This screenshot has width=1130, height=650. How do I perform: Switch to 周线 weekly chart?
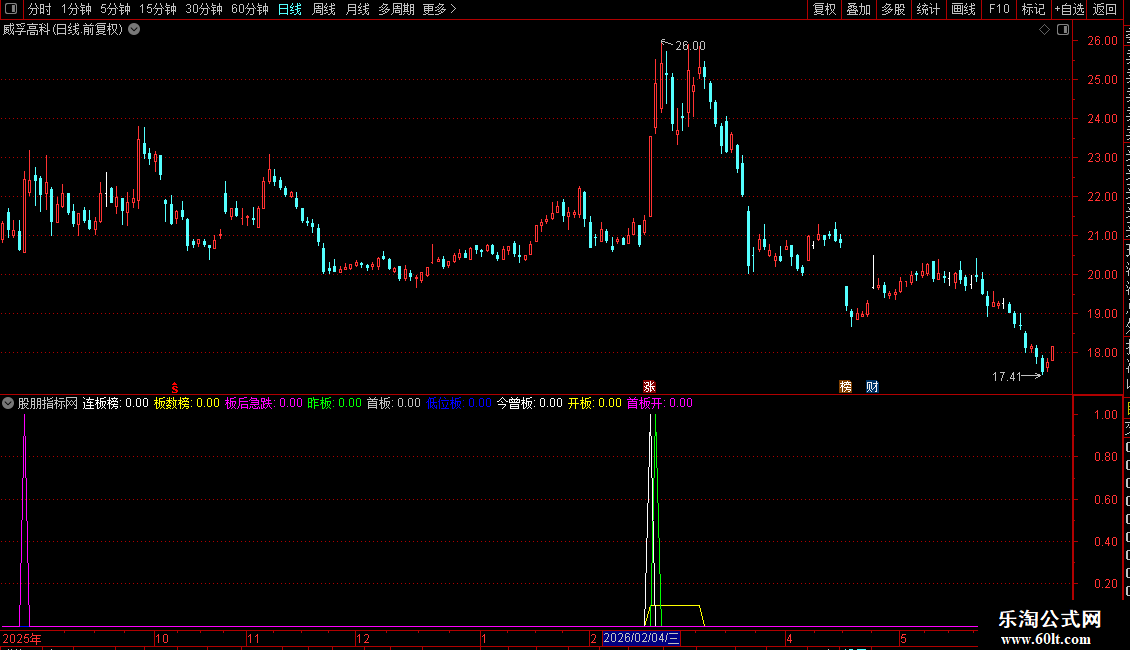324,9
